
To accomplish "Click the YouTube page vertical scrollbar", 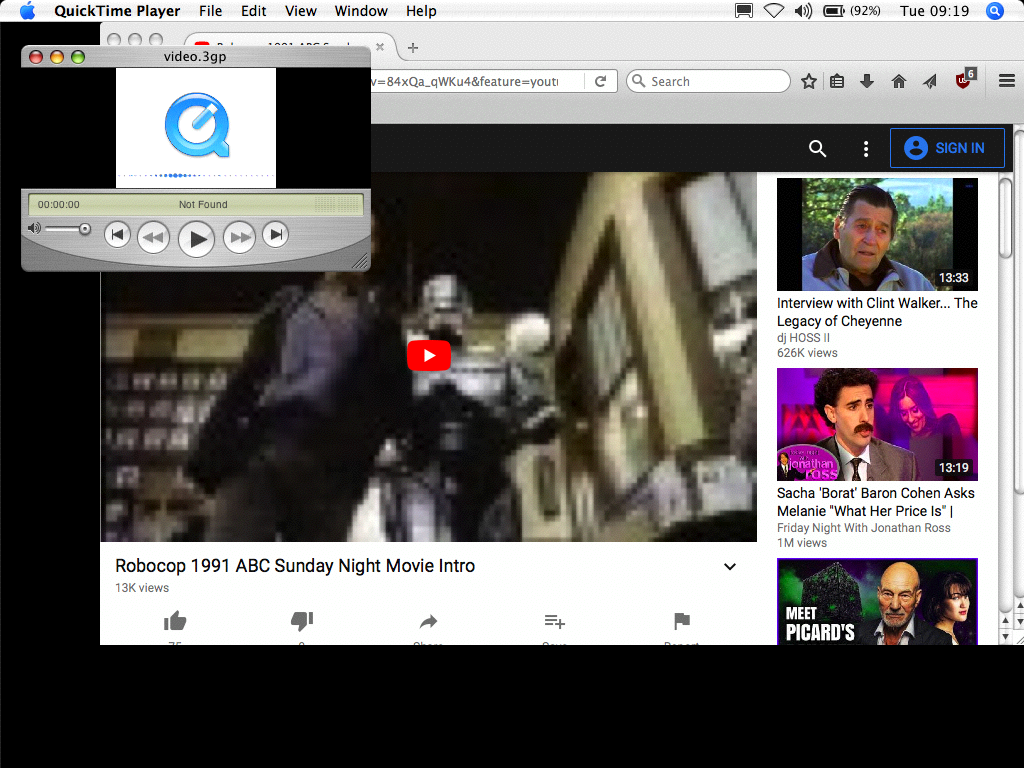I will [1006, 217].
